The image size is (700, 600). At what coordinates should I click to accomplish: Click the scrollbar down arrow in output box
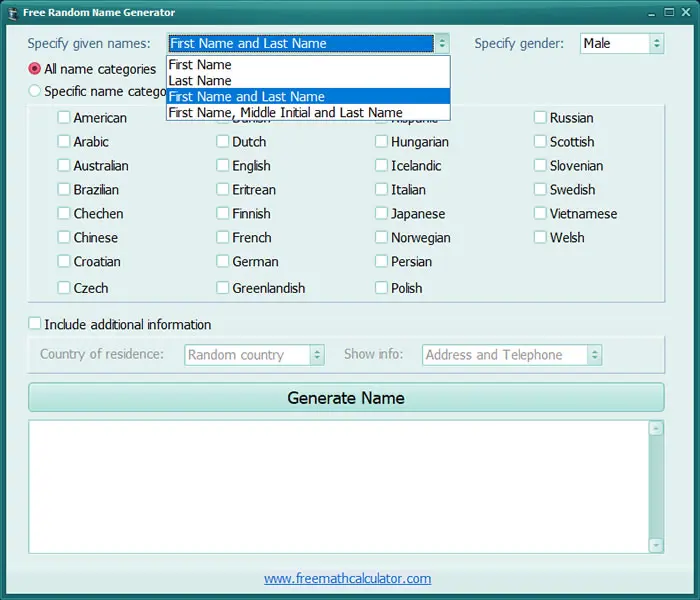tap(655, 545)
